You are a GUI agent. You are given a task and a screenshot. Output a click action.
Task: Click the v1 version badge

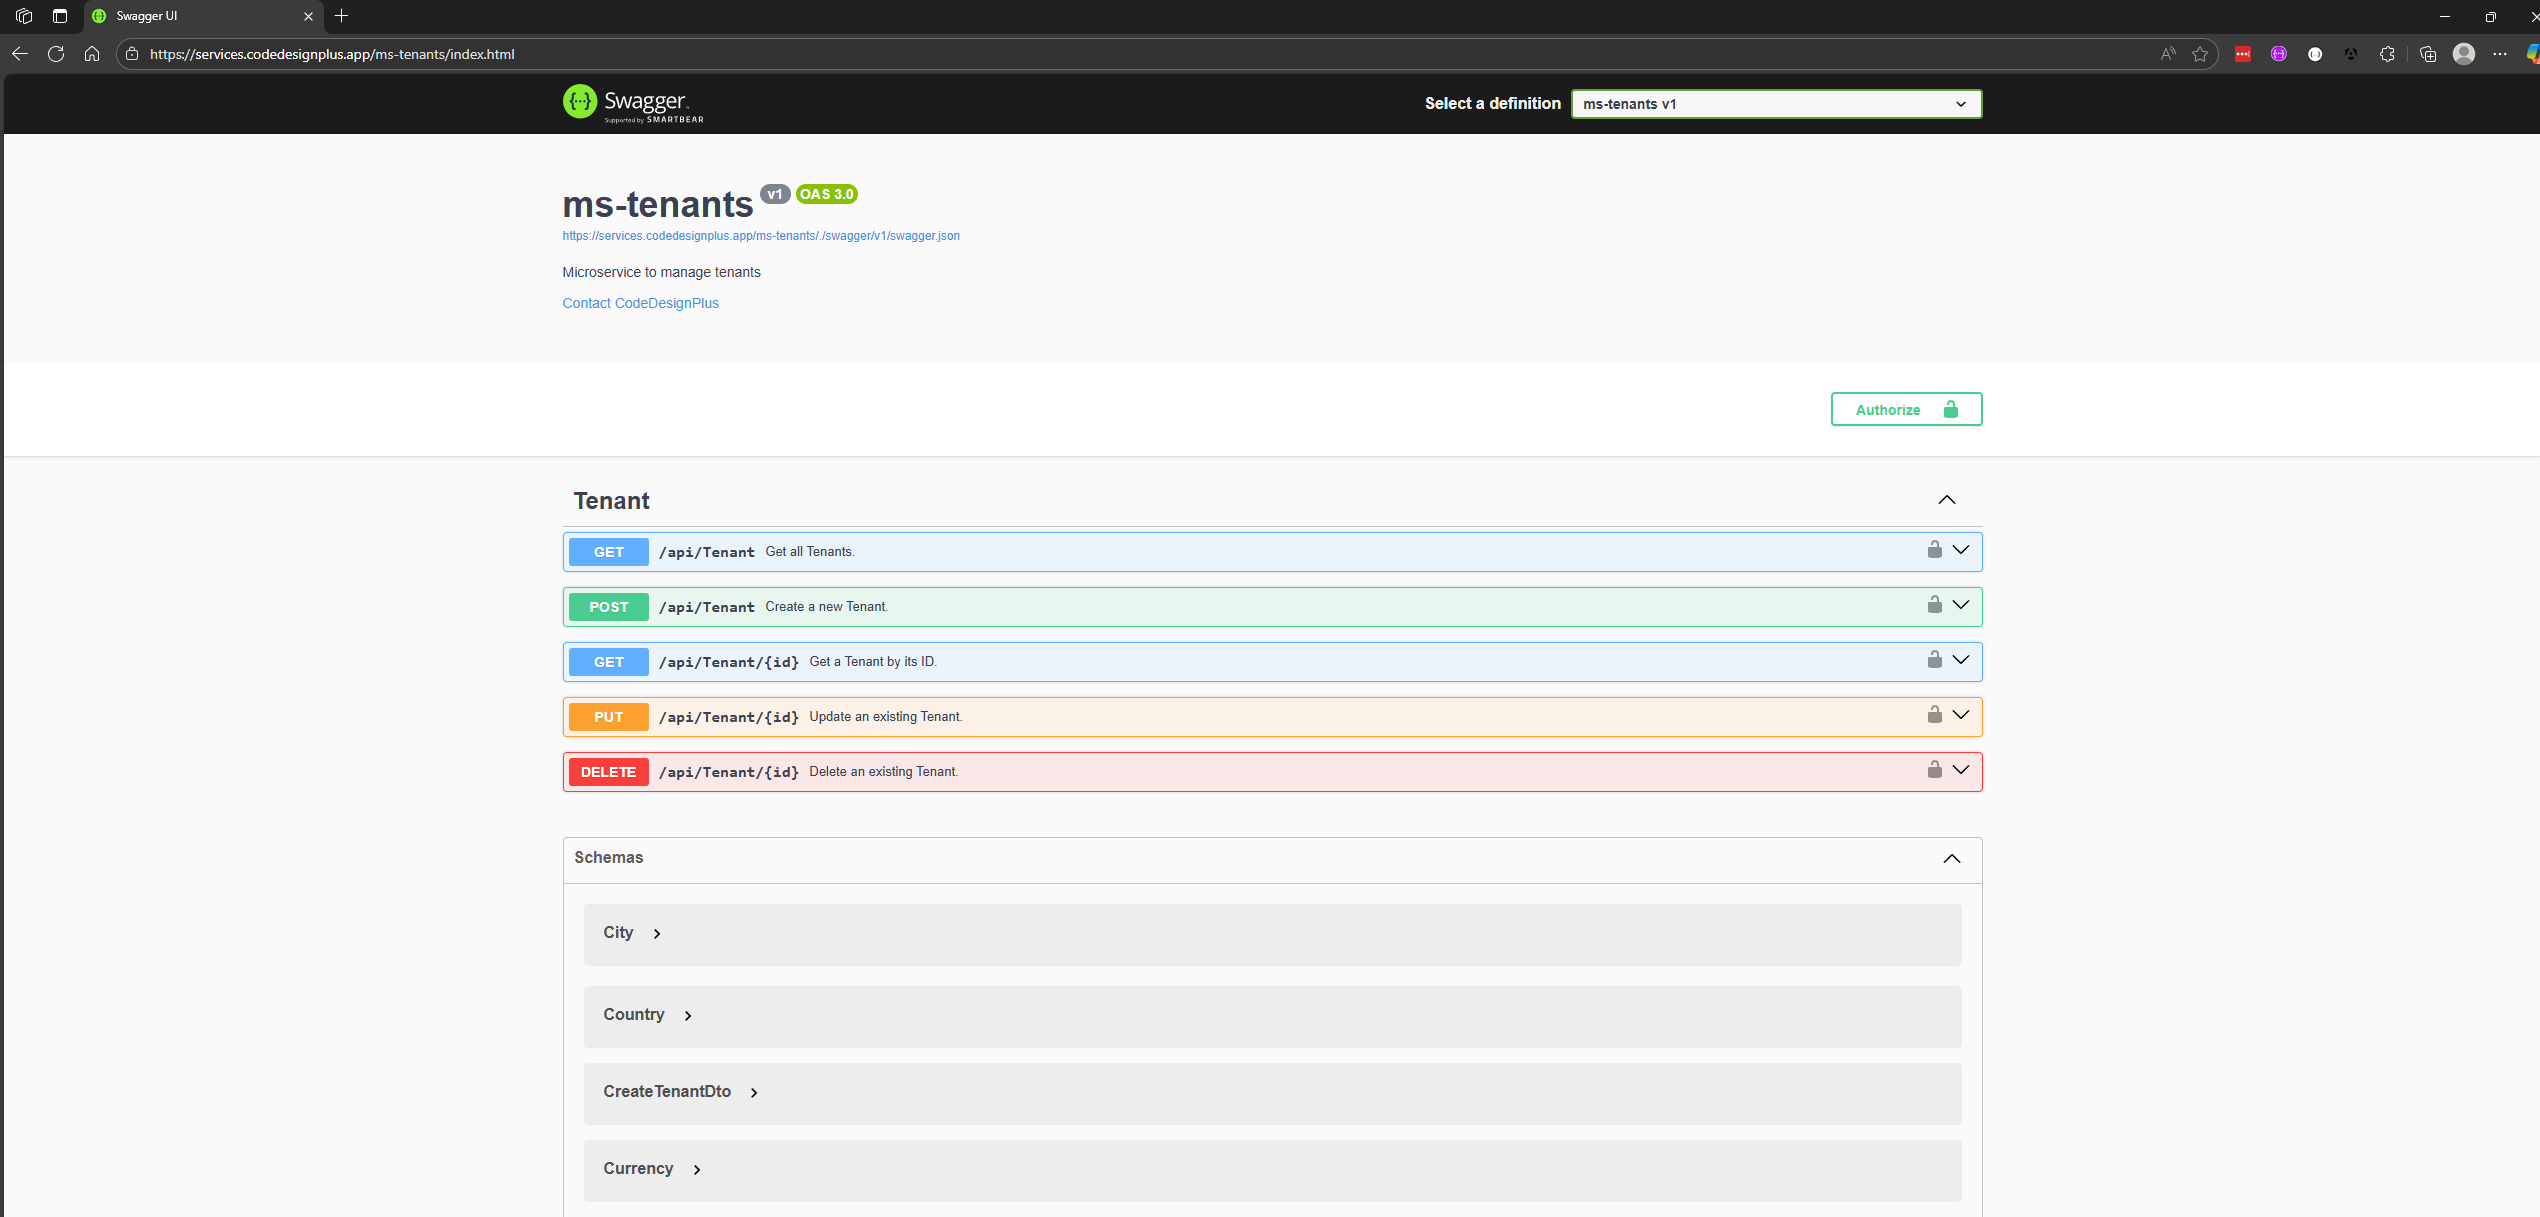(774, 194)
